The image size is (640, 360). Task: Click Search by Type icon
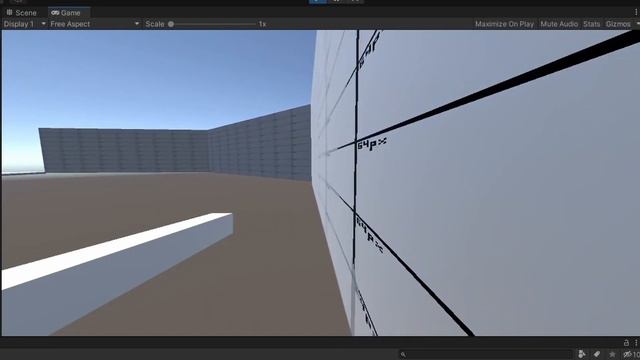(x=582, y=354)
